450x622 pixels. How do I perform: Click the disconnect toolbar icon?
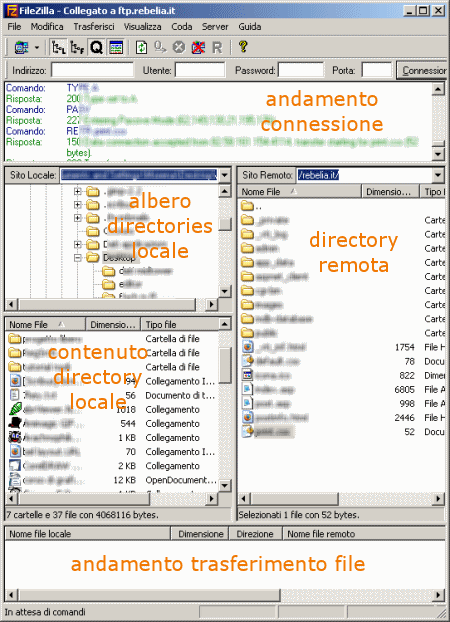point(198,48)
